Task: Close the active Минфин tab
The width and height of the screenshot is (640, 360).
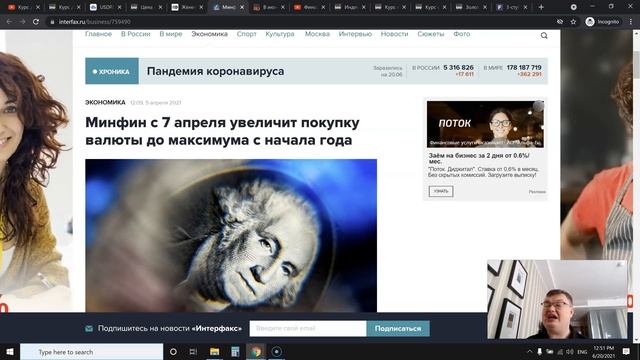Action: coord(242,7)
